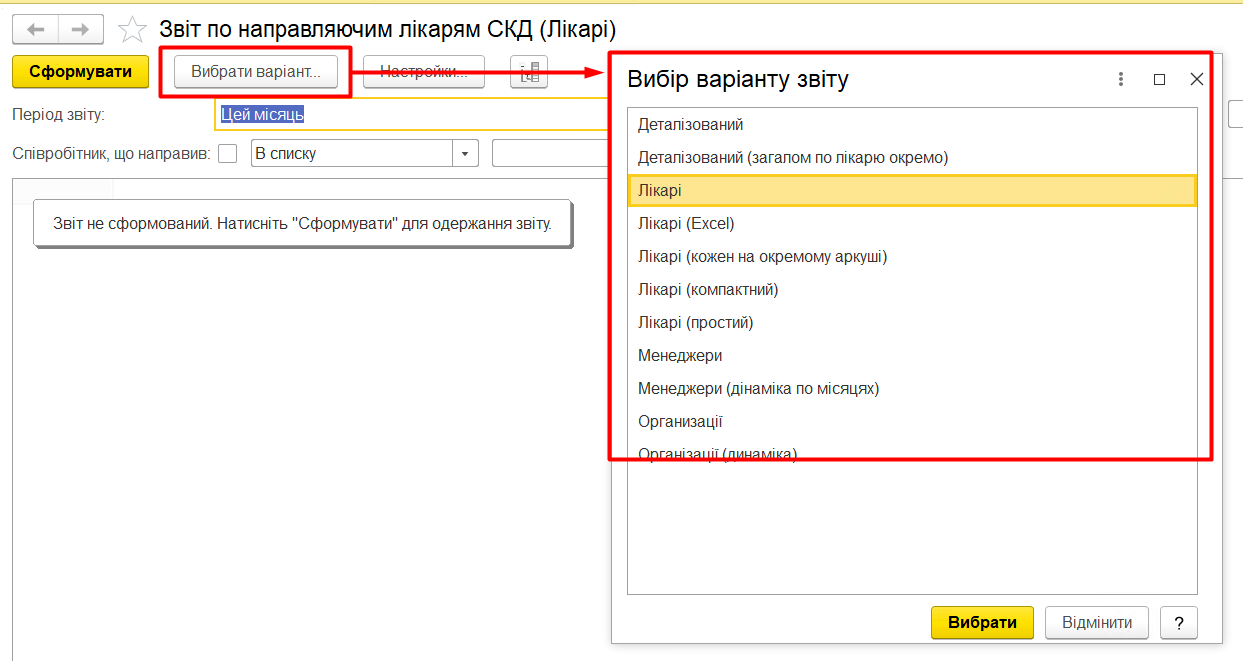Click the back navigation arrow
The width and height of the screenshot is (1243, 661).
(36, 29)
